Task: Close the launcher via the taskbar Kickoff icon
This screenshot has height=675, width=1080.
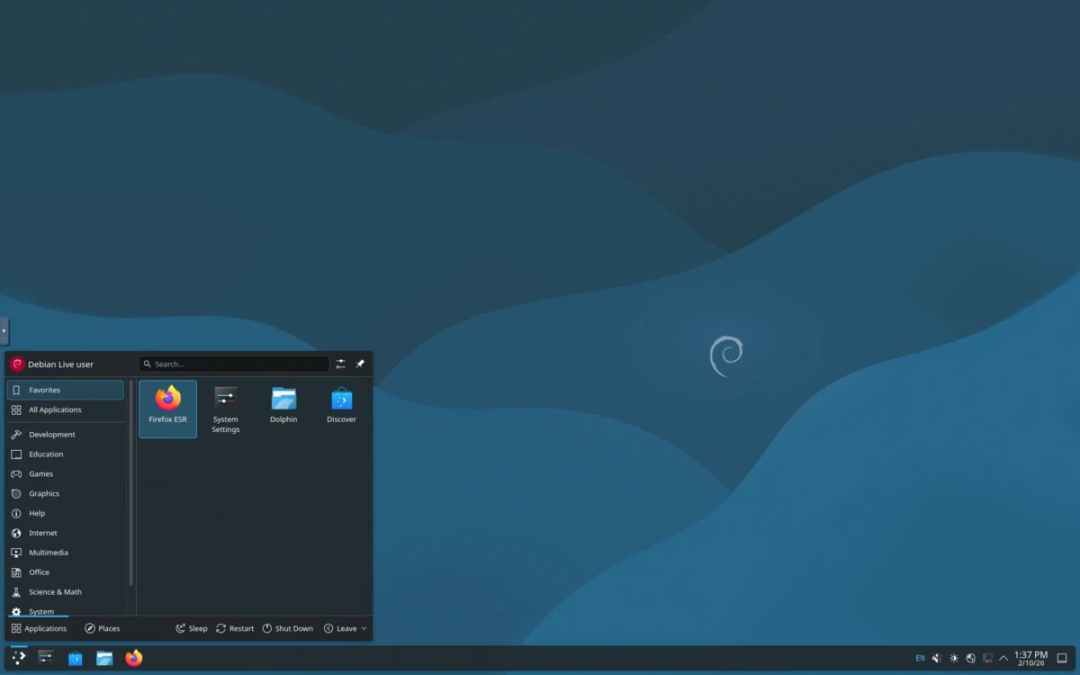Action: (19, 658)
